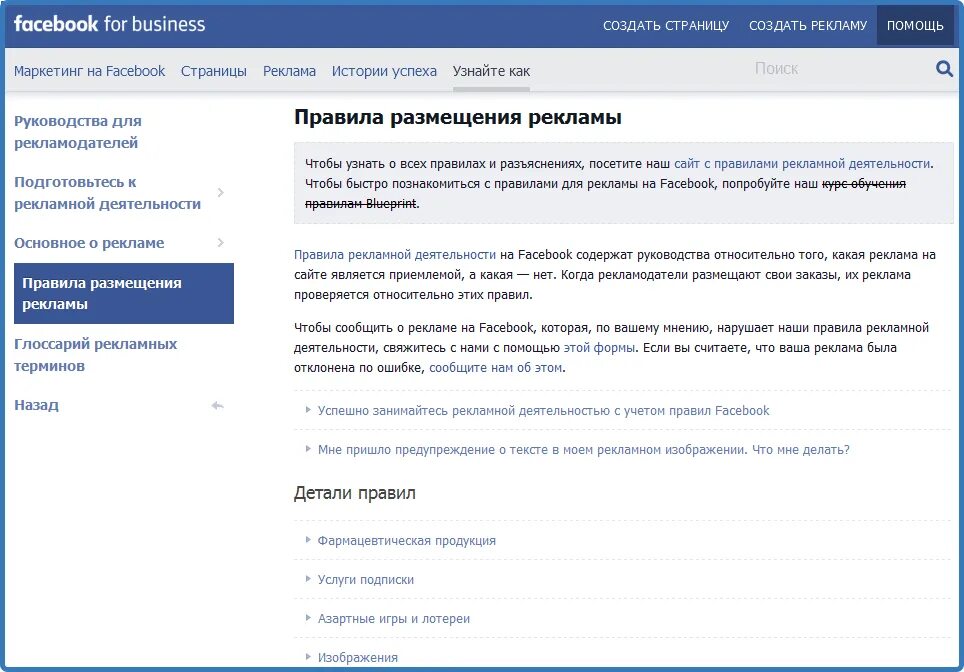Click the Правила рекламной деятельности paragraph link
This screenshot has height=672, width=964.
(395, 255)
